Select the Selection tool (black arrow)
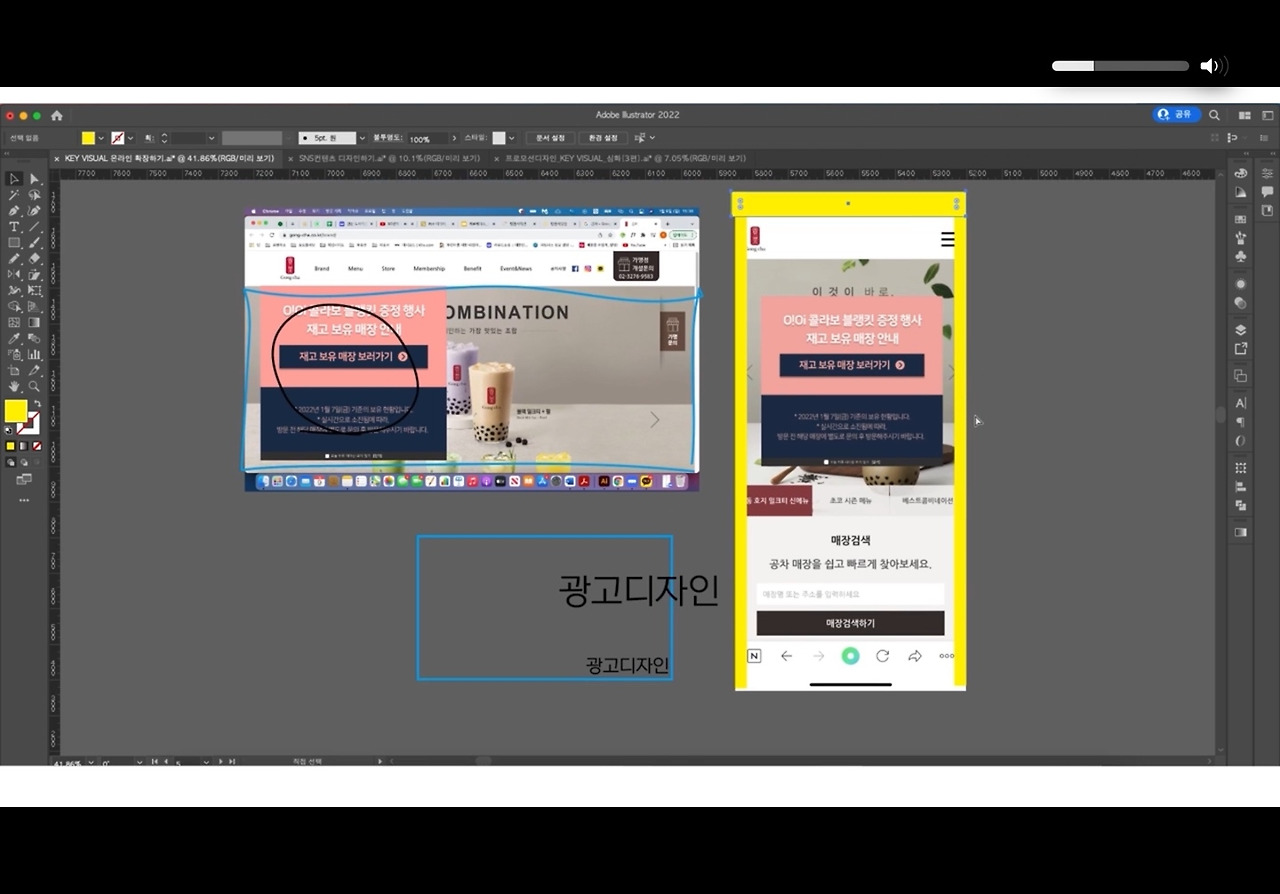The width and height of the screenshot is (1280, 894). (14, 179)
